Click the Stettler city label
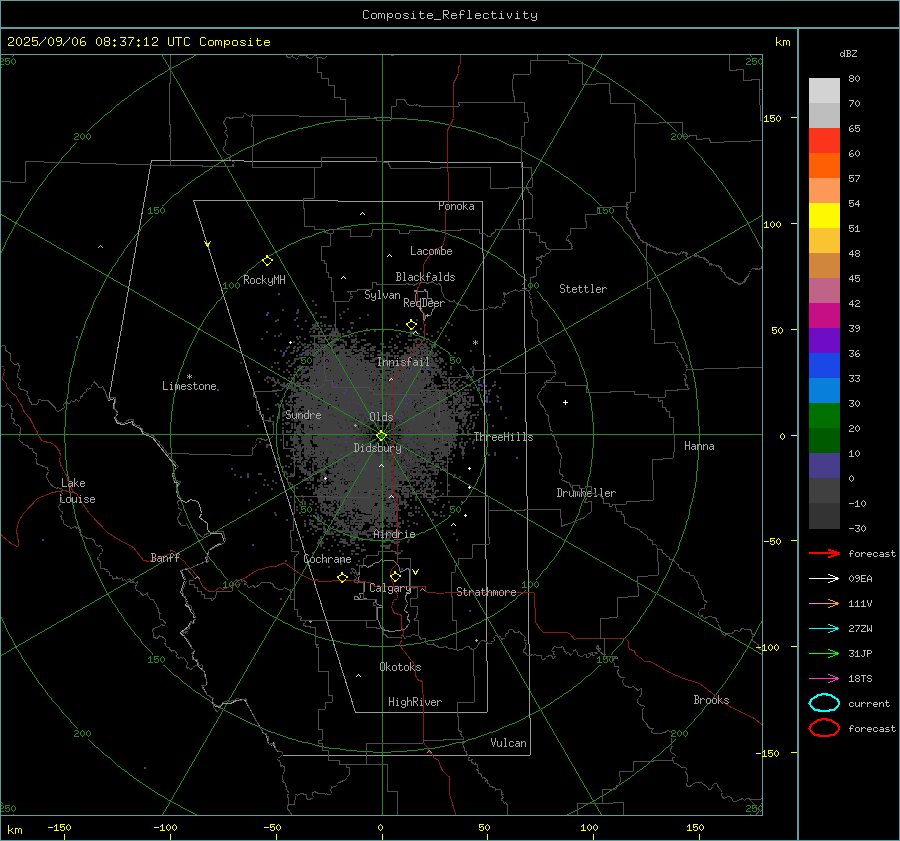The height and width of the screenshot is (841, 900). click(x=583, y=289)
